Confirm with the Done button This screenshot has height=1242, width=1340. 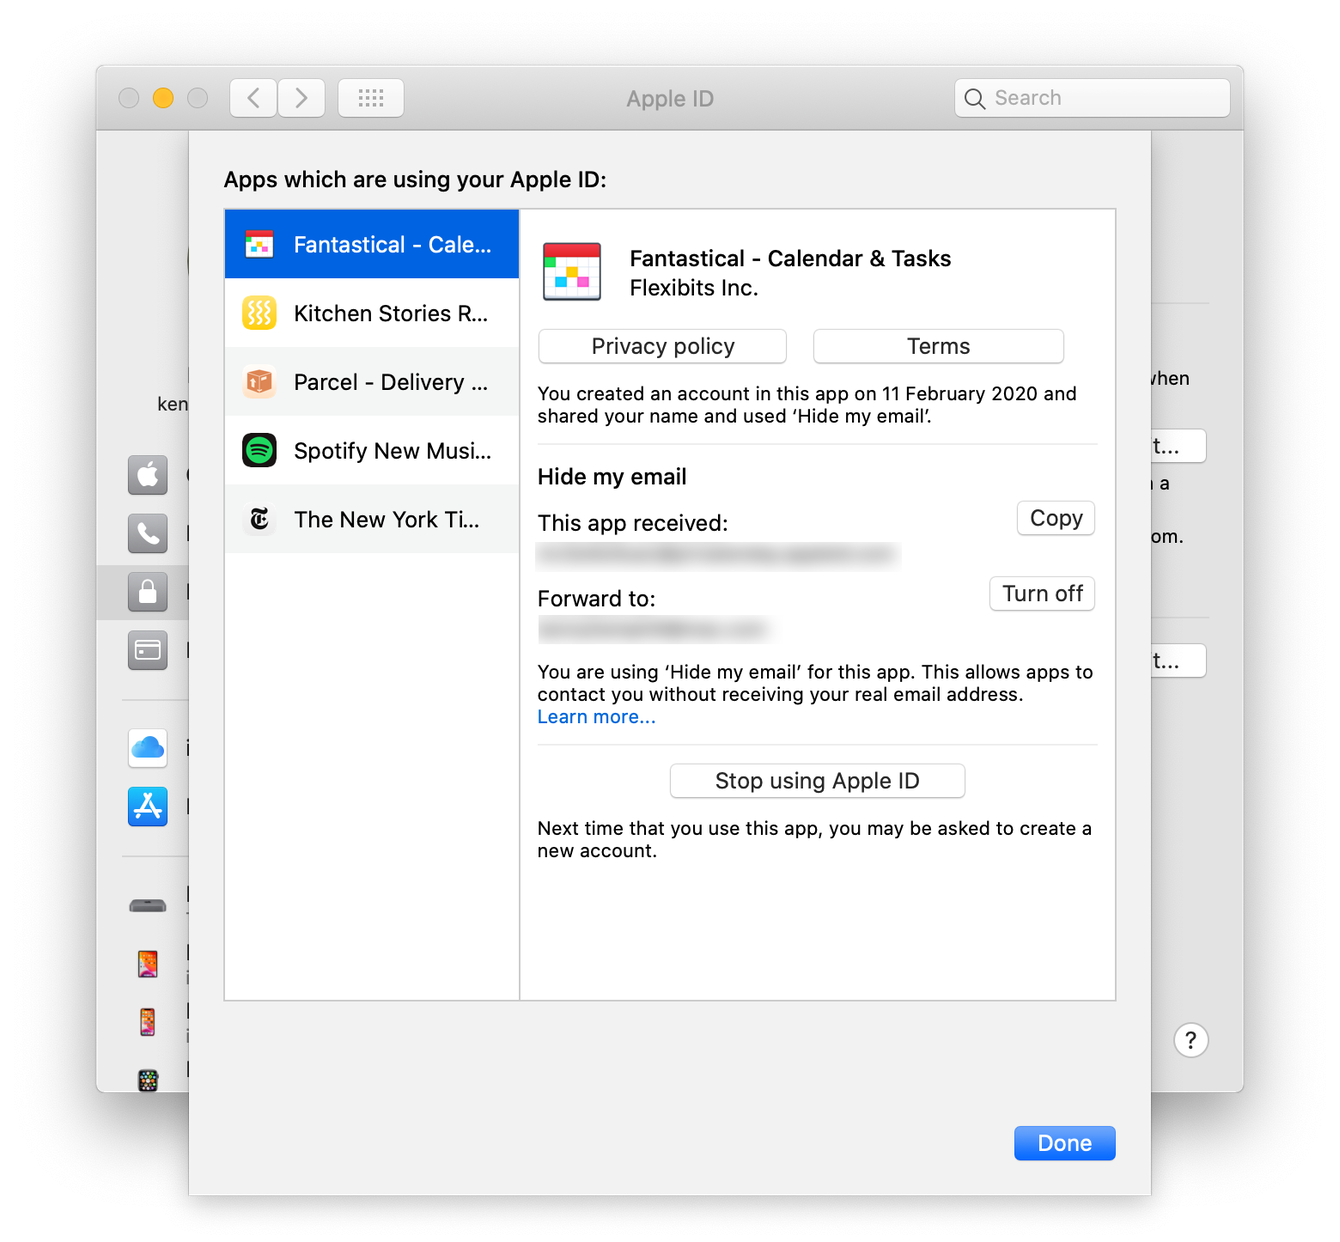click(x=1065, y=1143)
